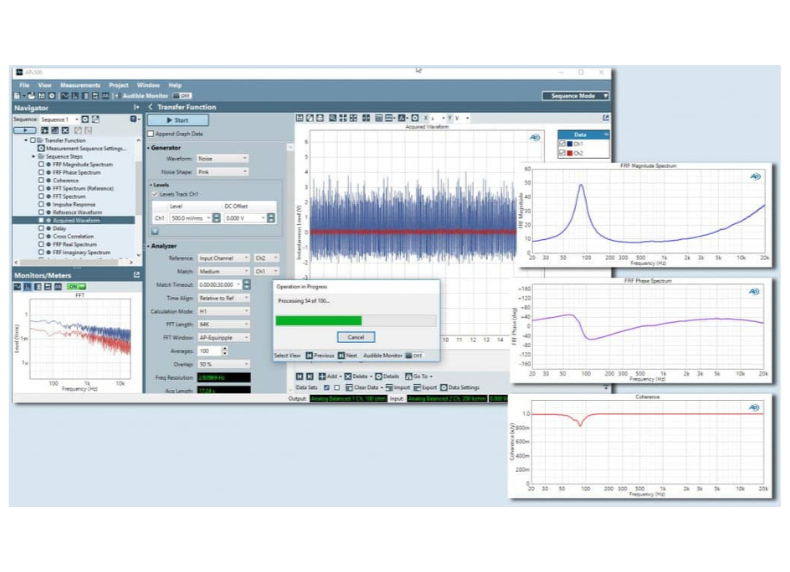Cancel the operation in progress
This screenshot has width=790, height=572.
356,337
